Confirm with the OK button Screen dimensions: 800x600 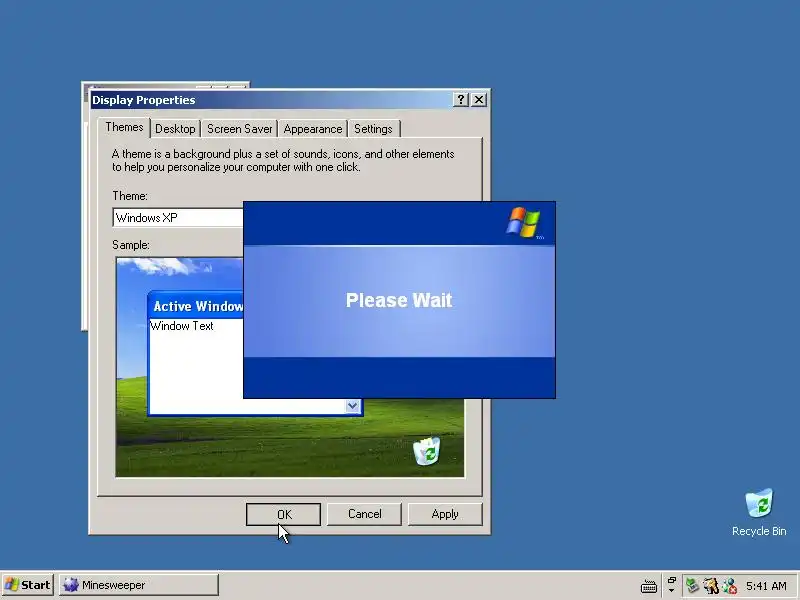(283, 514)
